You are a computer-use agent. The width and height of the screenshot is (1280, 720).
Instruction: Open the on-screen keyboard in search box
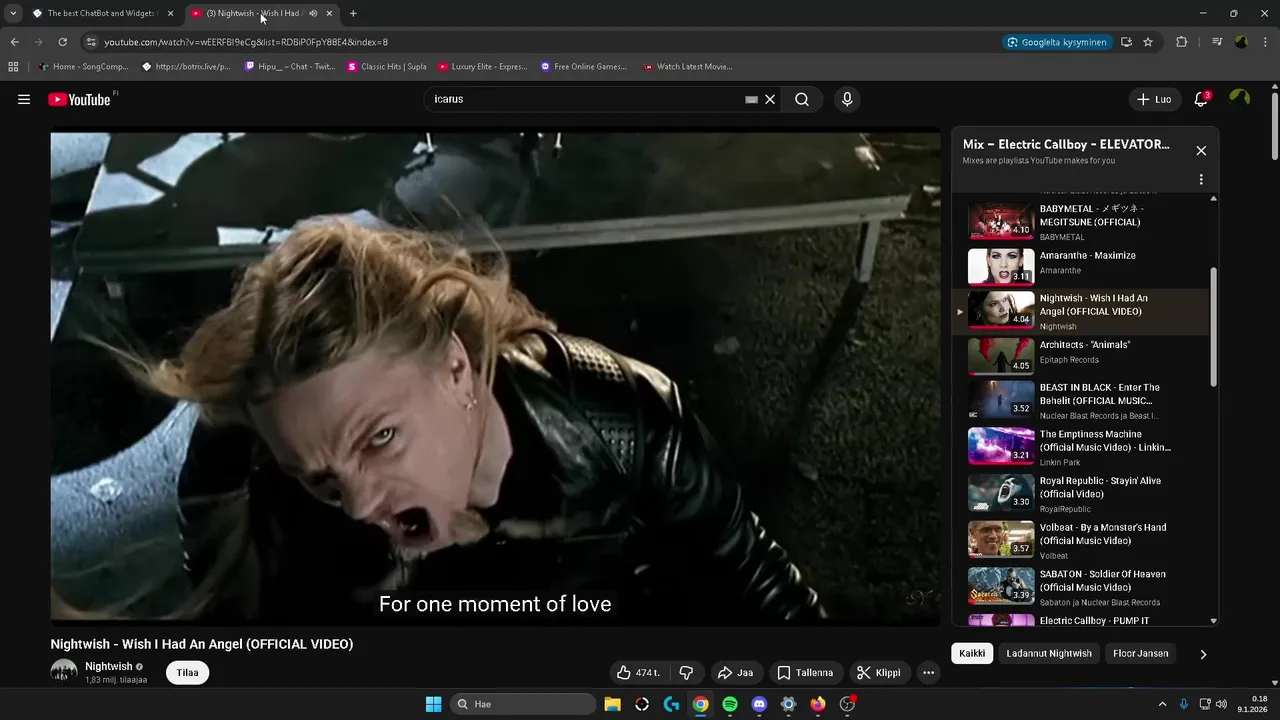point(751,99)
